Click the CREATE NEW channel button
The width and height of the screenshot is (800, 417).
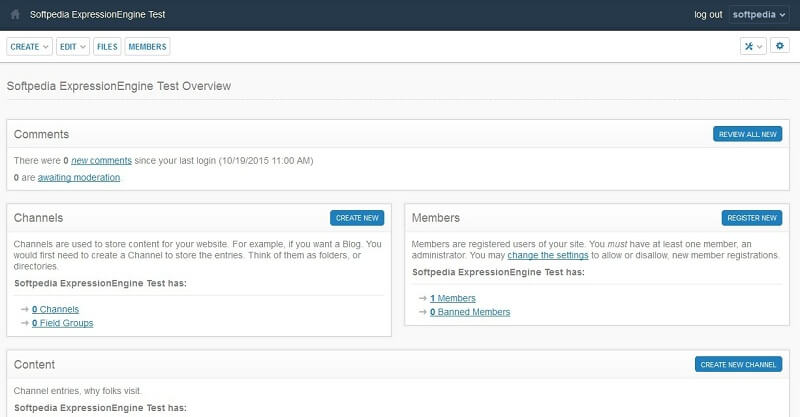[x=357, y=218]
